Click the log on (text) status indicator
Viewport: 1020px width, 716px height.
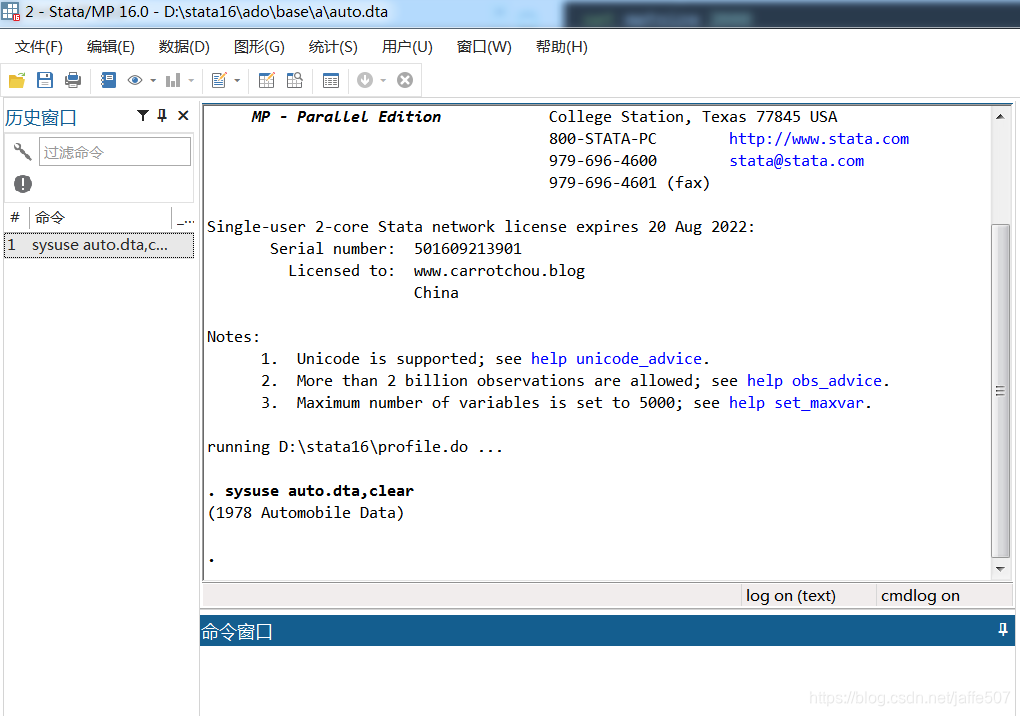[x=790, y=596]
